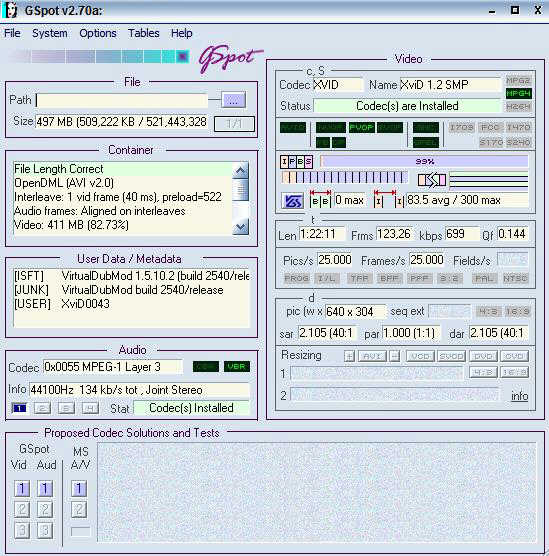
Task: Select audio stream 1 button
Action: tap(19, 408)
